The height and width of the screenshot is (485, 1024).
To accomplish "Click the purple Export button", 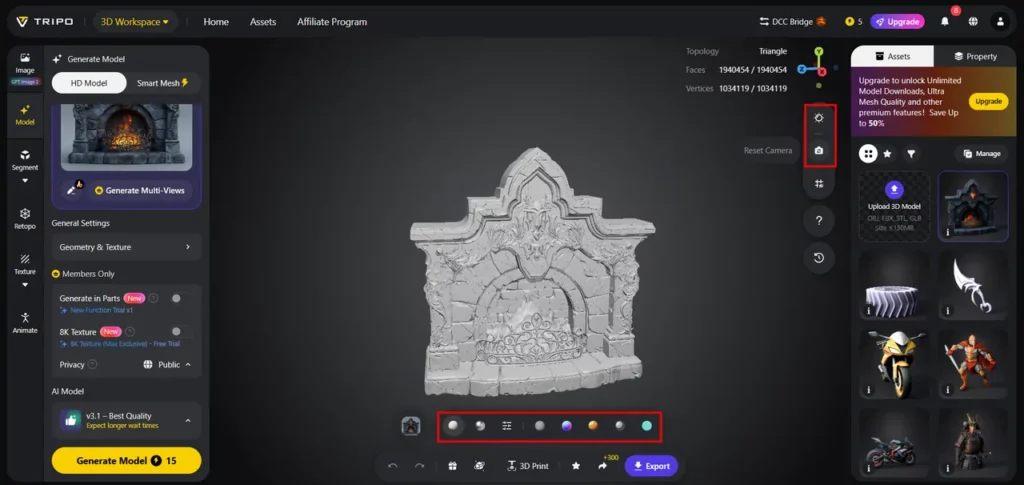I will click(x=651, y=466).
